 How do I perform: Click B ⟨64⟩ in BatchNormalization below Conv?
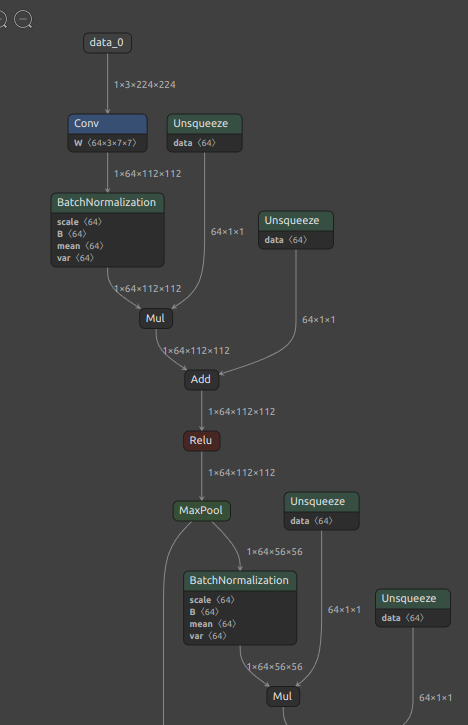click(x=72, y=234)
